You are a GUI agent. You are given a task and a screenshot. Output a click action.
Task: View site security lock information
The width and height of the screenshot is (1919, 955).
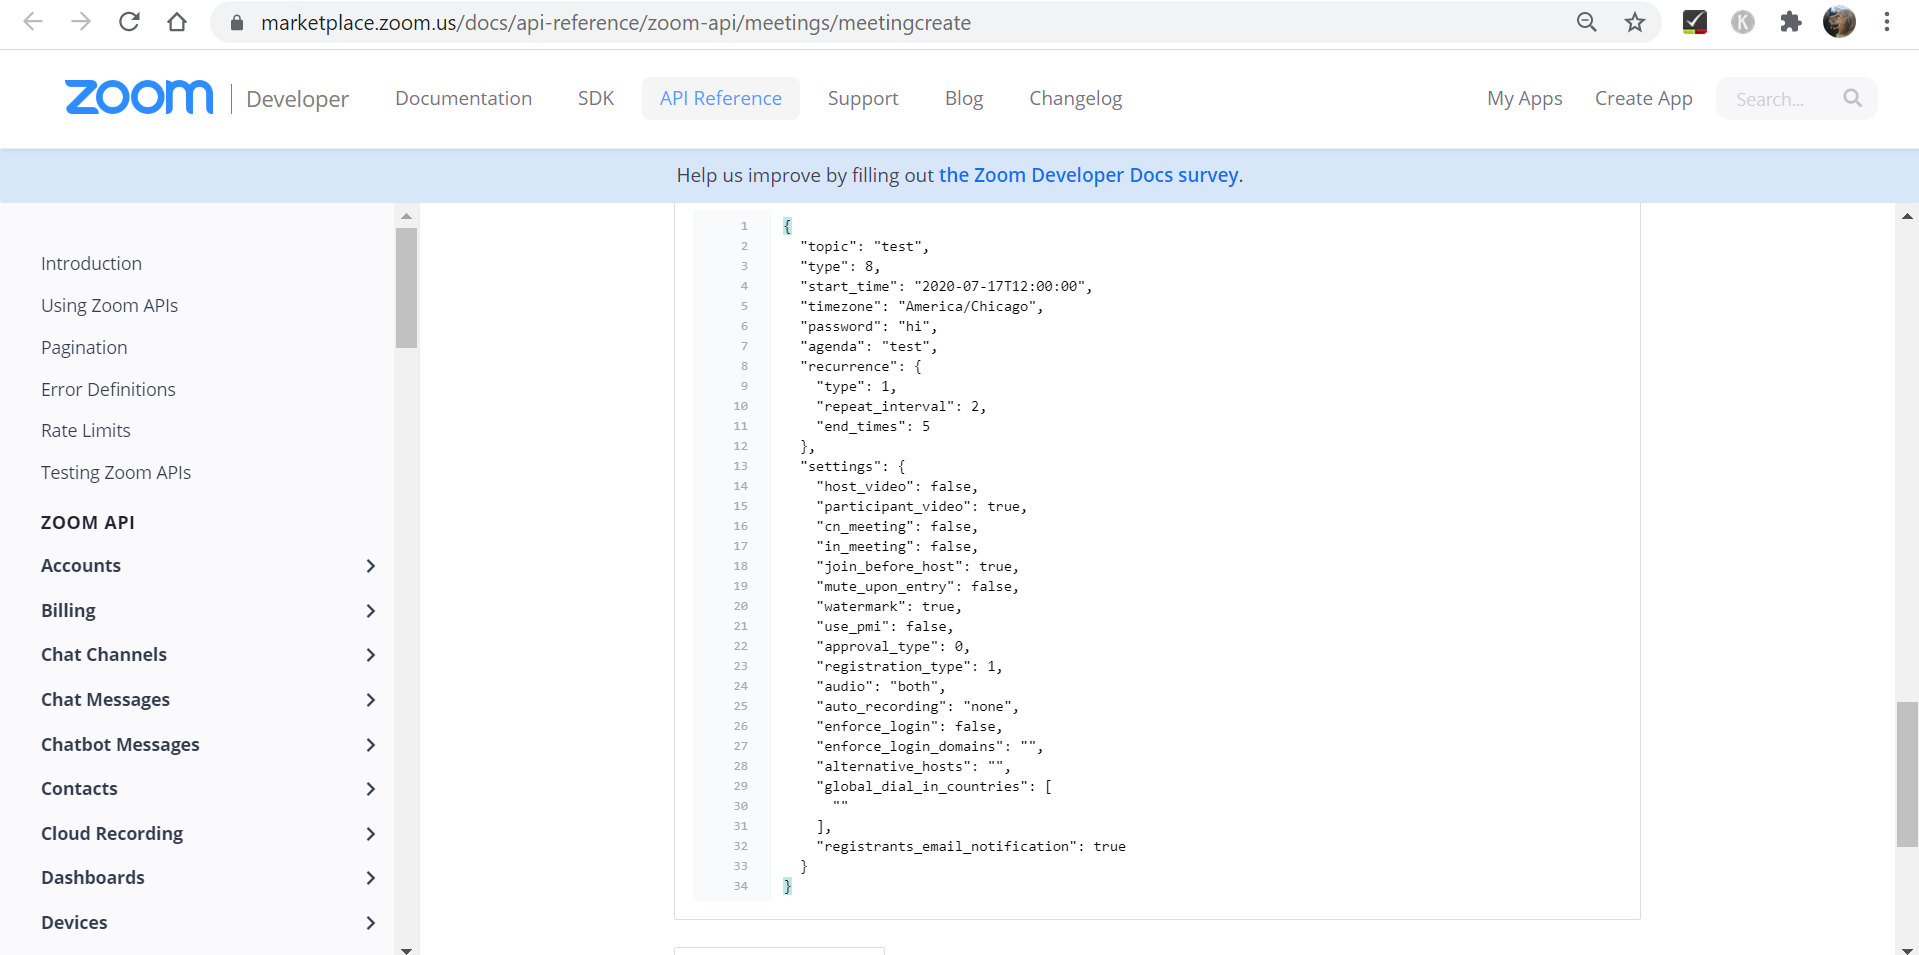(237, 23)
